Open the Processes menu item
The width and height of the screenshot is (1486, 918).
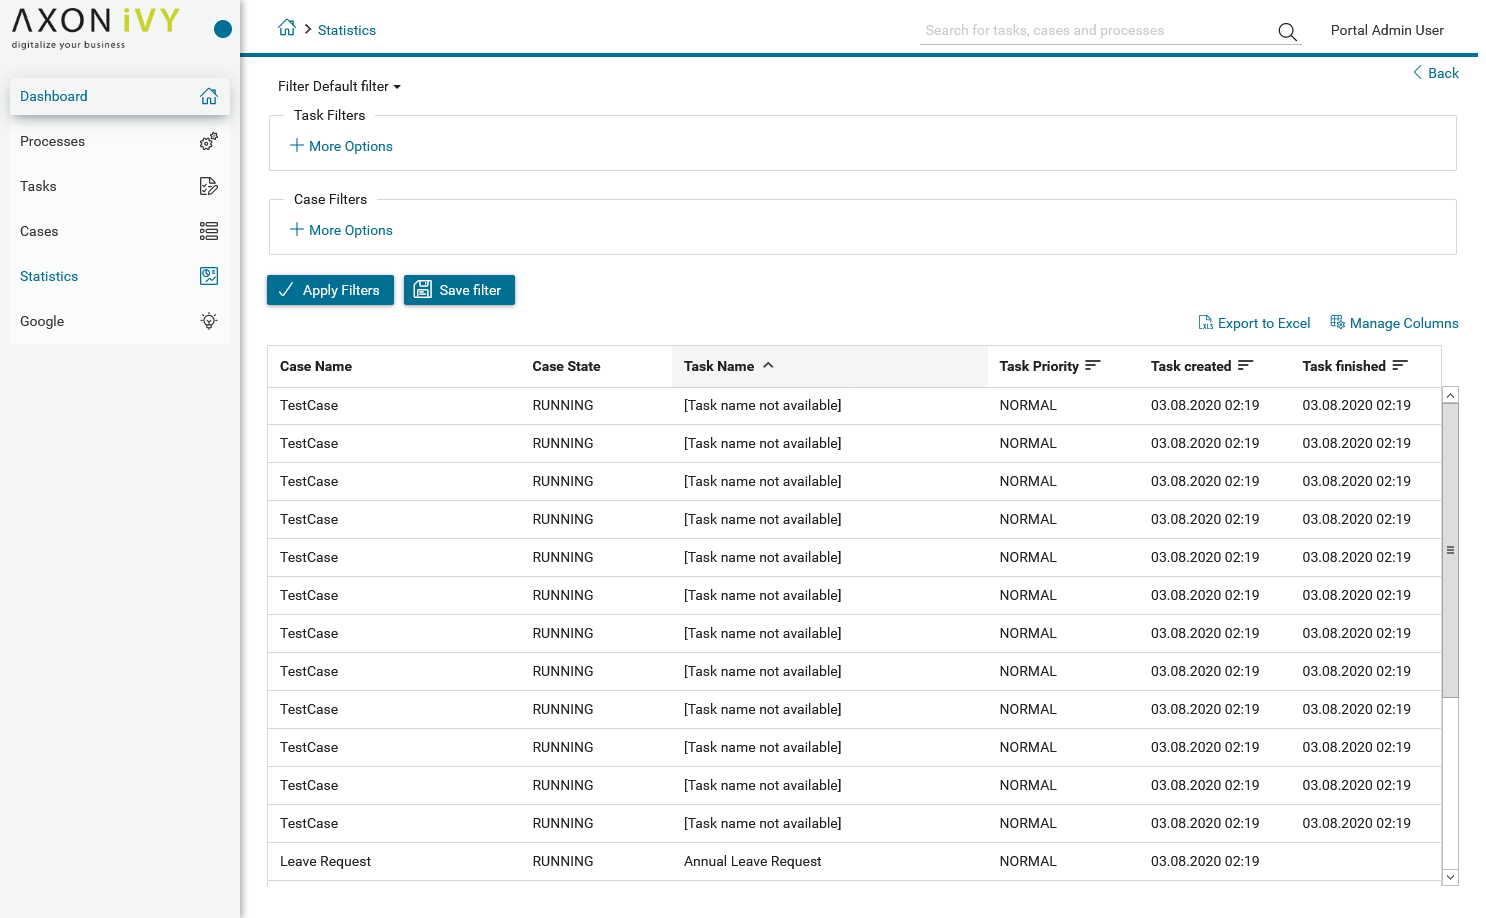tap(120, 141)
